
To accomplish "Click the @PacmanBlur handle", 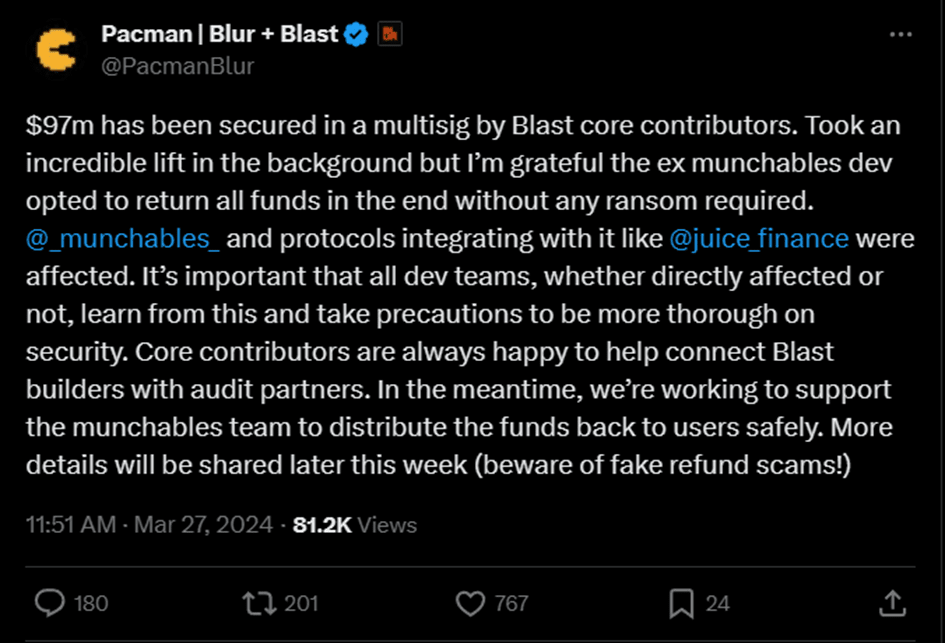I will pos(177,66).
